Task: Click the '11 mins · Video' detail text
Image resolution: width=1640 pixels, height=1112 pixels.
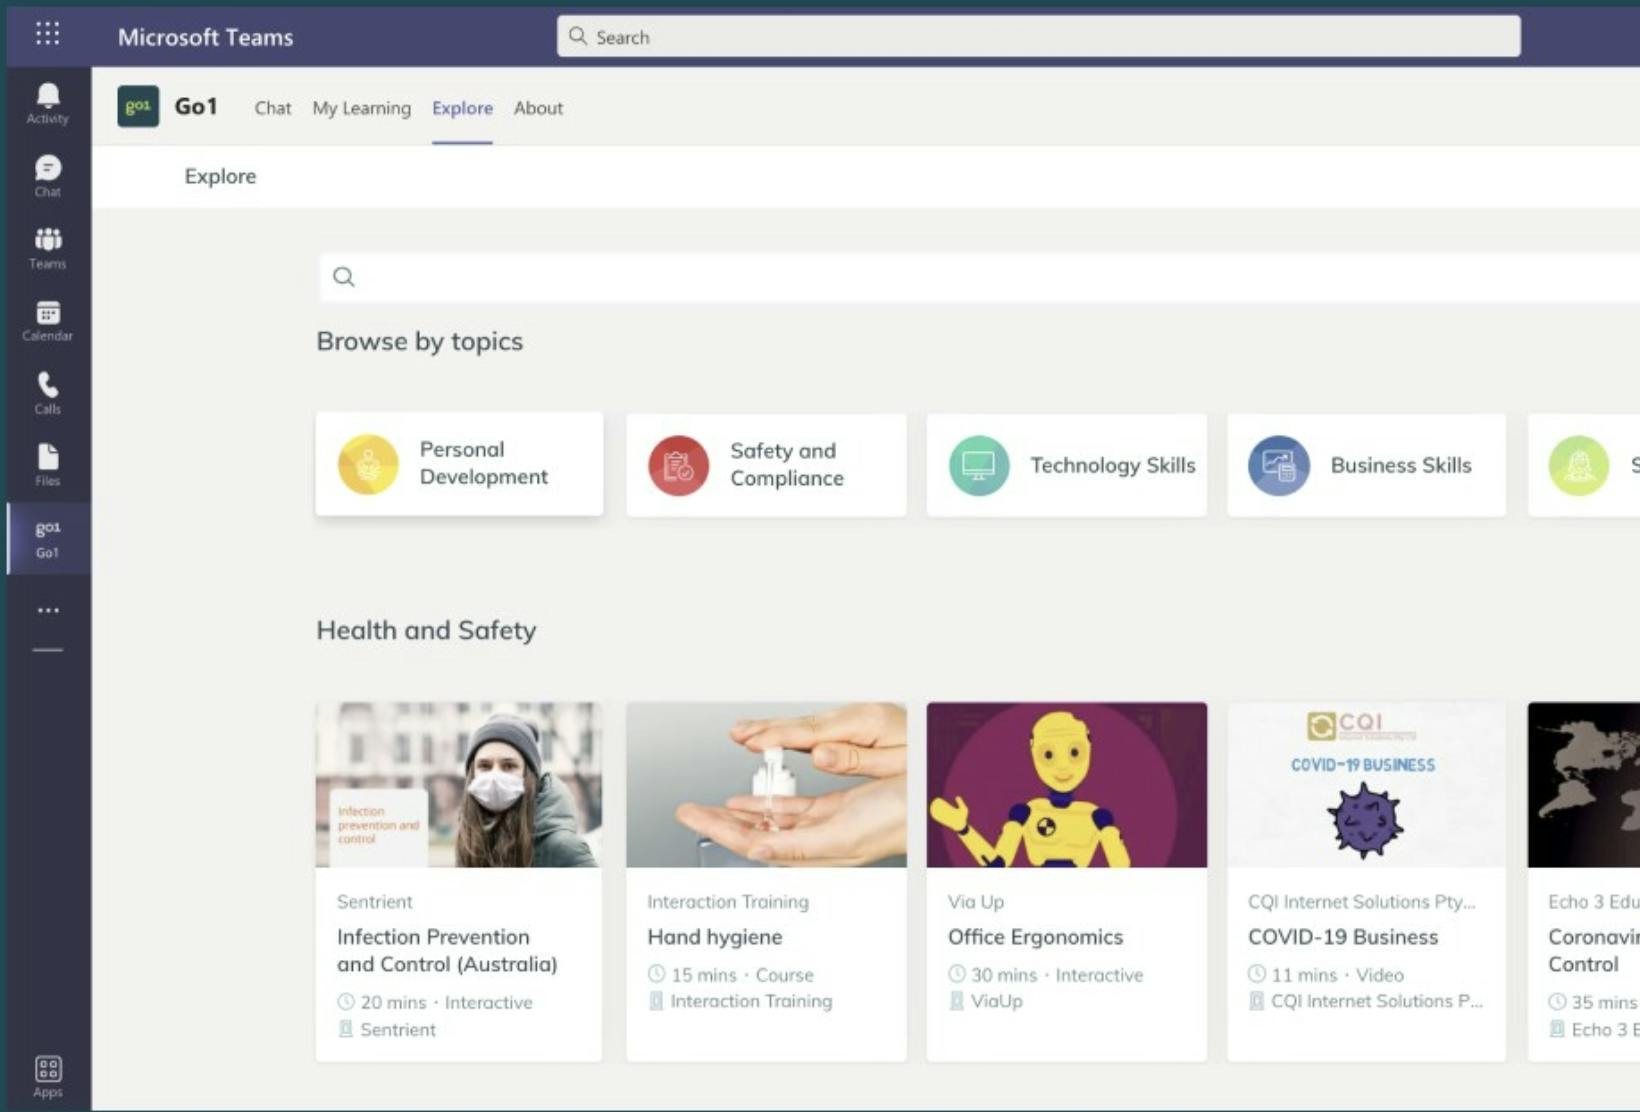Action: 1326,975
